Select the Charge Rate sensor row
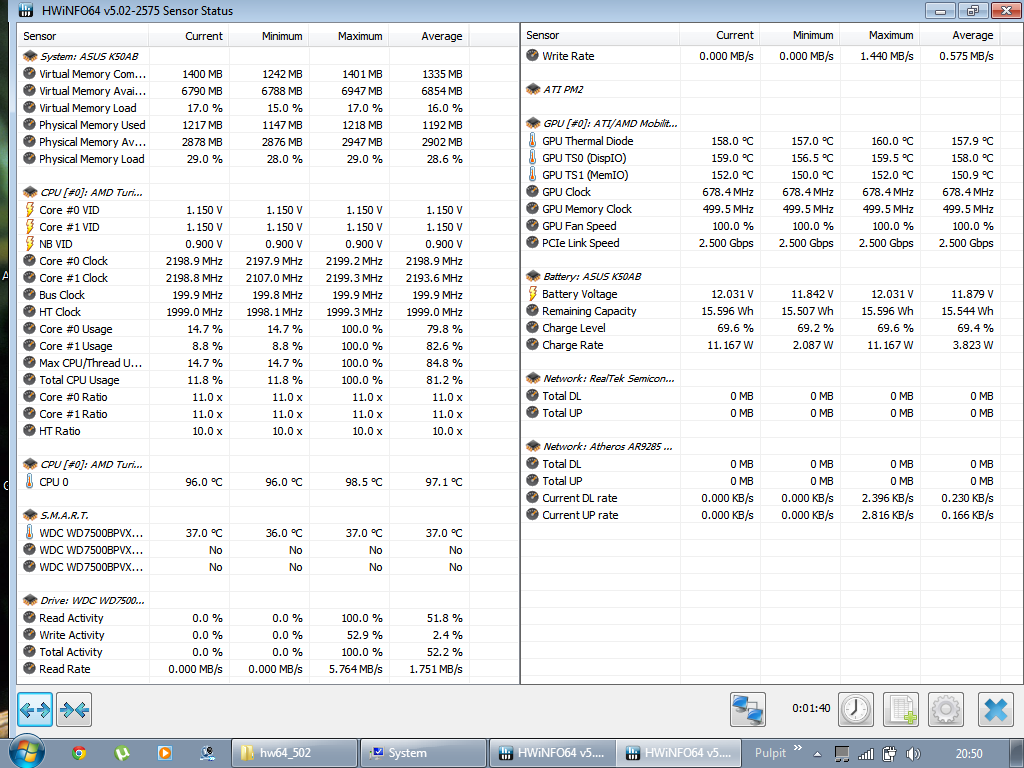The width and height of the screenshot is (1024, 768). (x=761, y=345)
